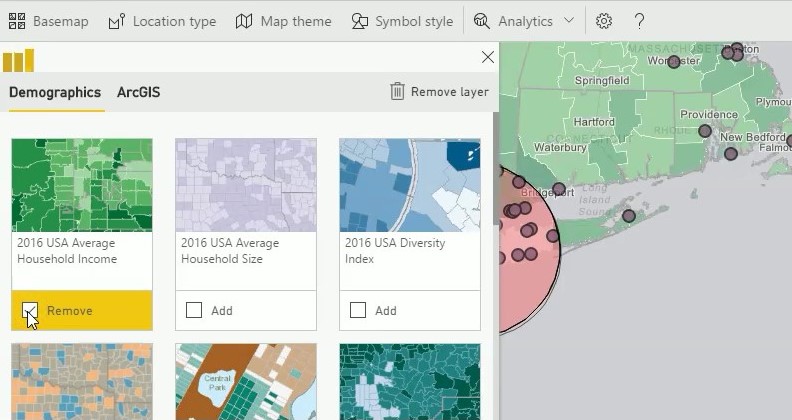Click the Central Park layer thumbnail
This screenshot has height=420, width=792.
pyautogui.click(x=246, y=382)
